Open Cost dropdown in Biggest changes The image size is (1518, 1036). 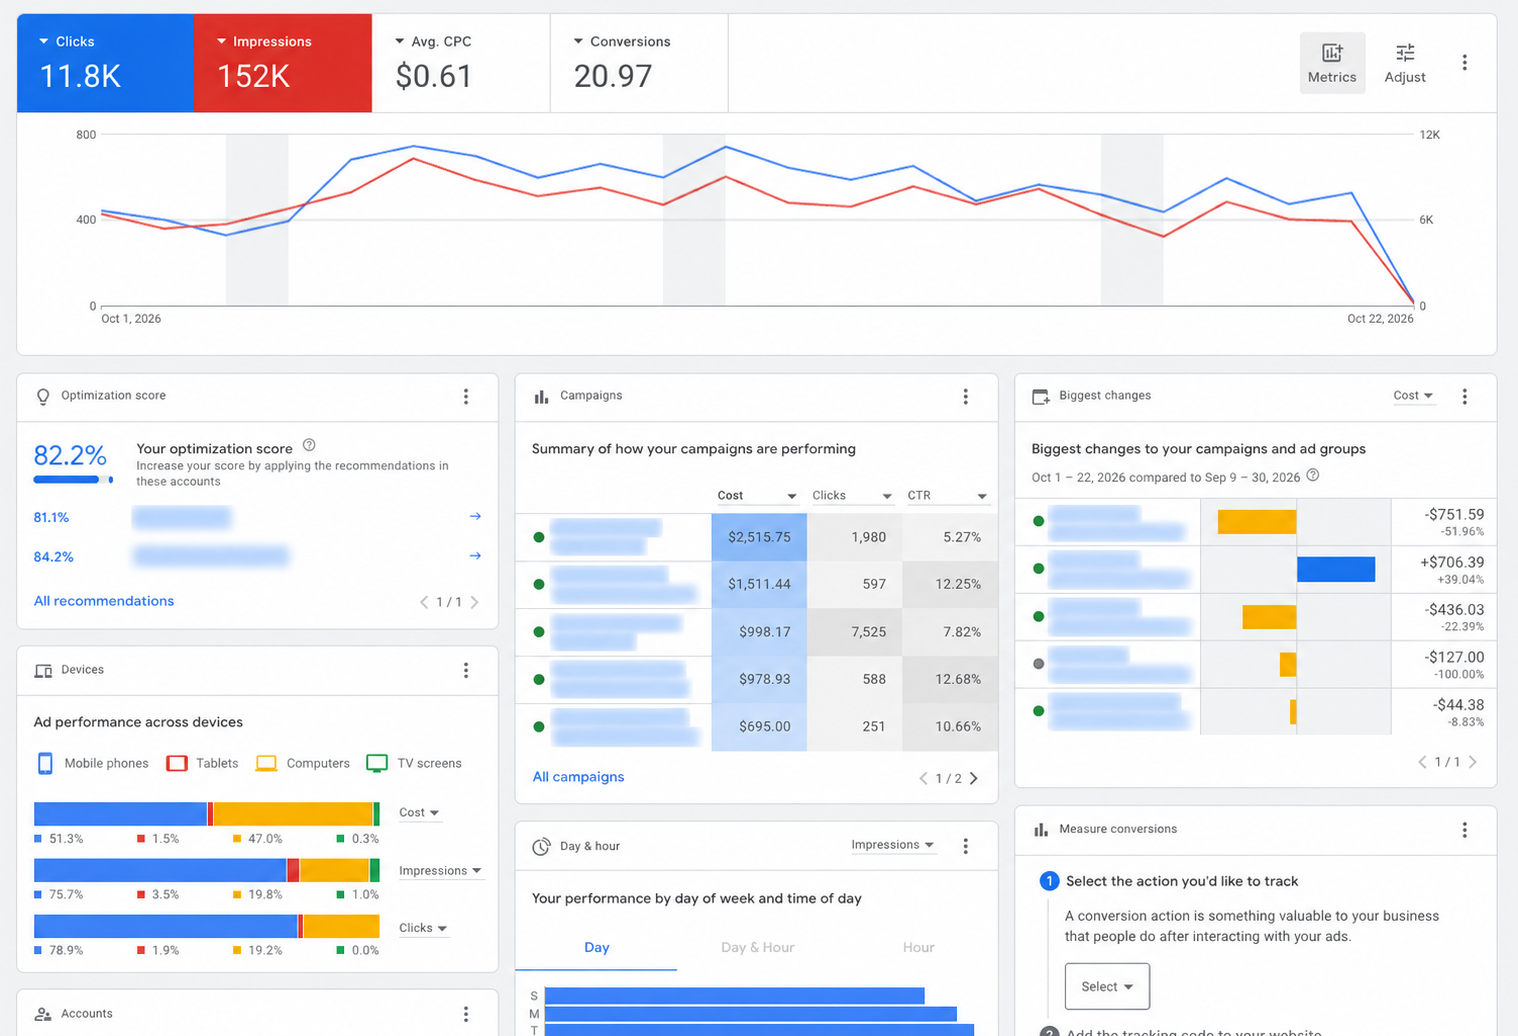1413,396
